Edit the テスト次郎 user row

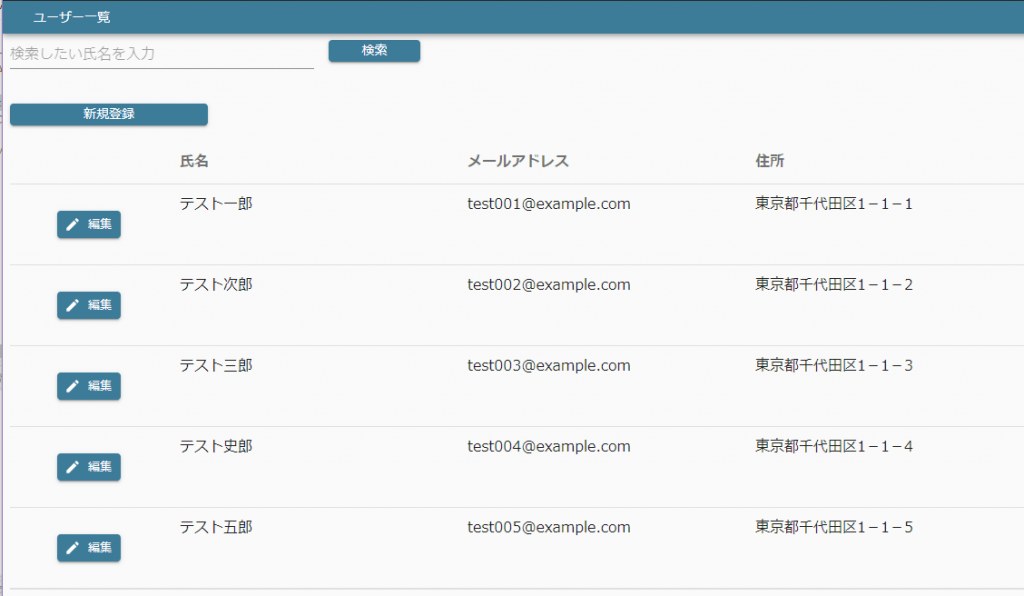(x=89, y=306)
